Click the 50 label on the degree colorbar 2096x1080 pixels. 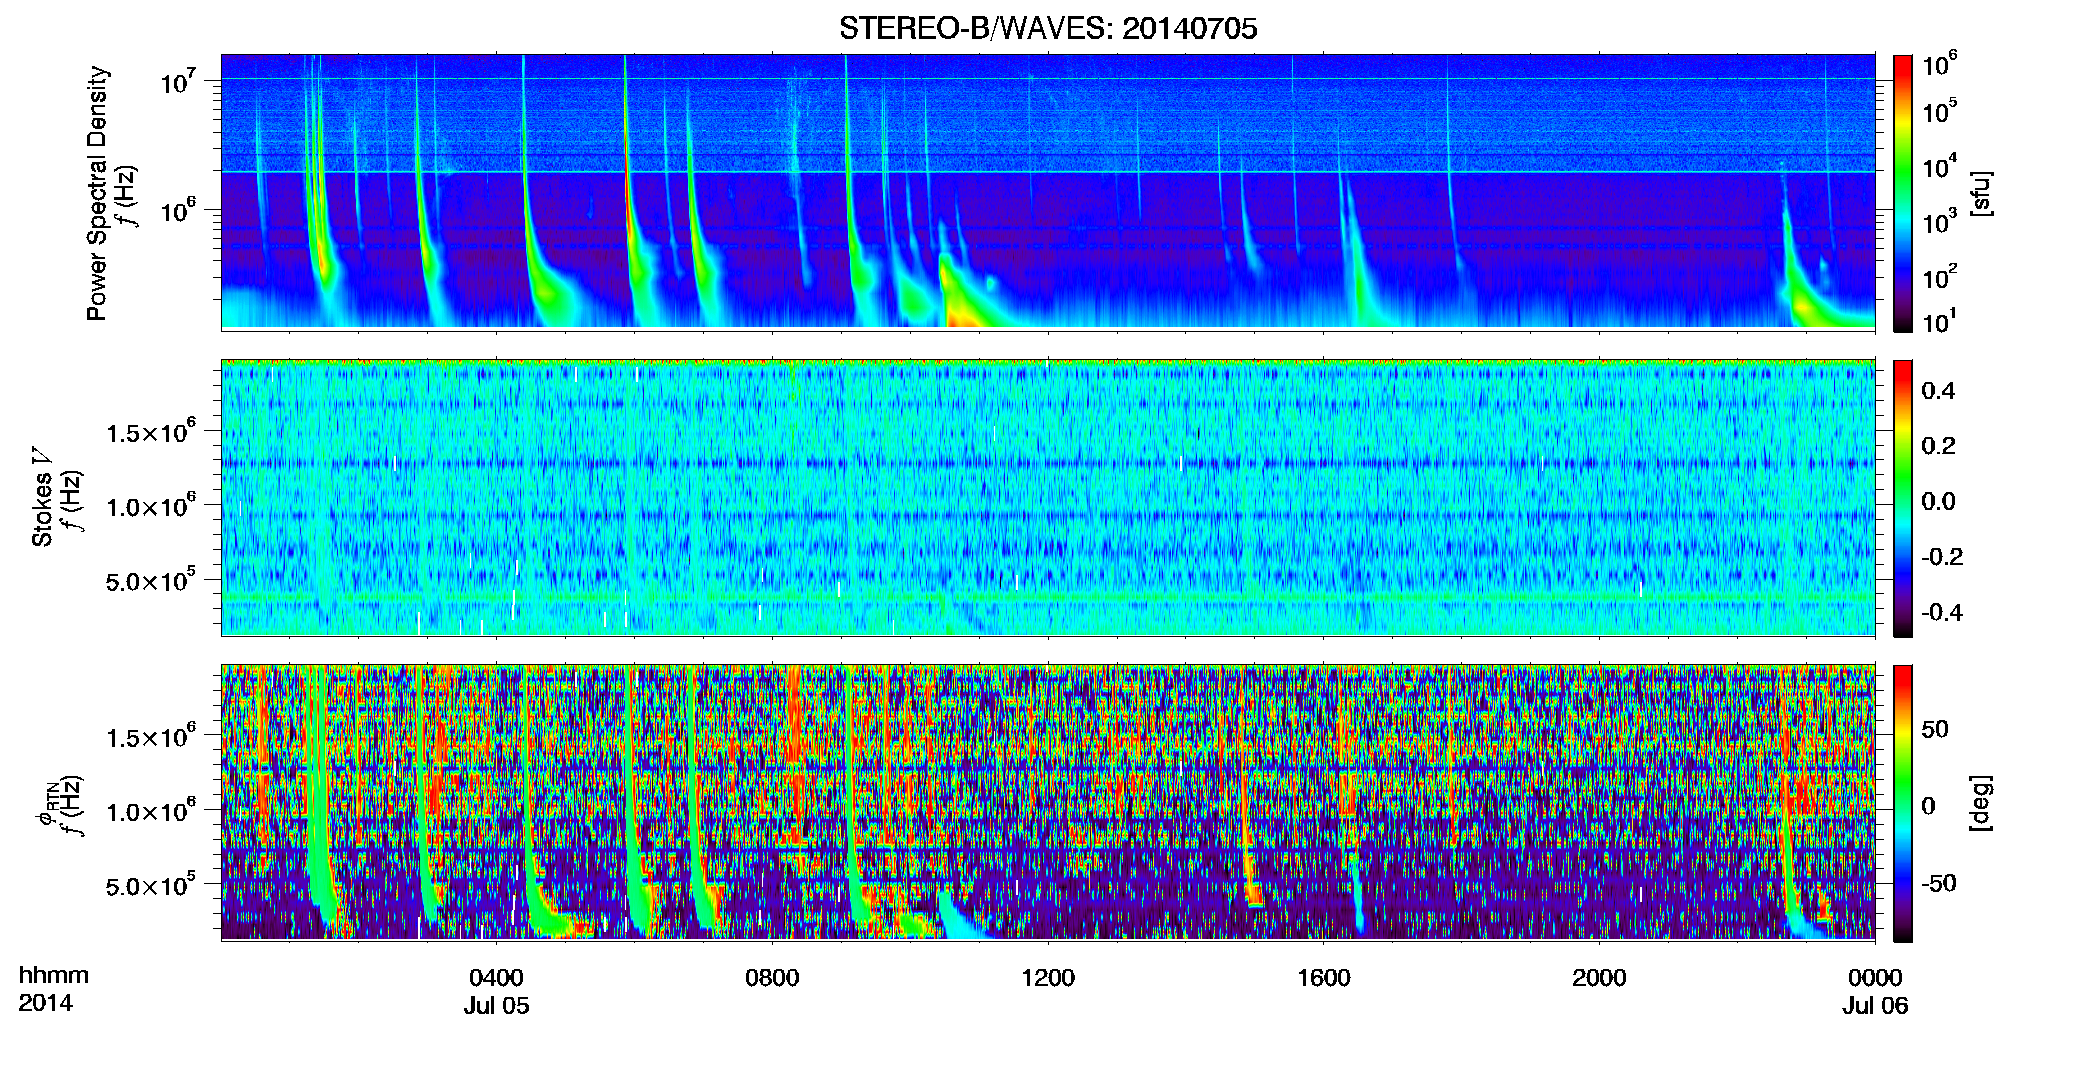pos(1934,729)
